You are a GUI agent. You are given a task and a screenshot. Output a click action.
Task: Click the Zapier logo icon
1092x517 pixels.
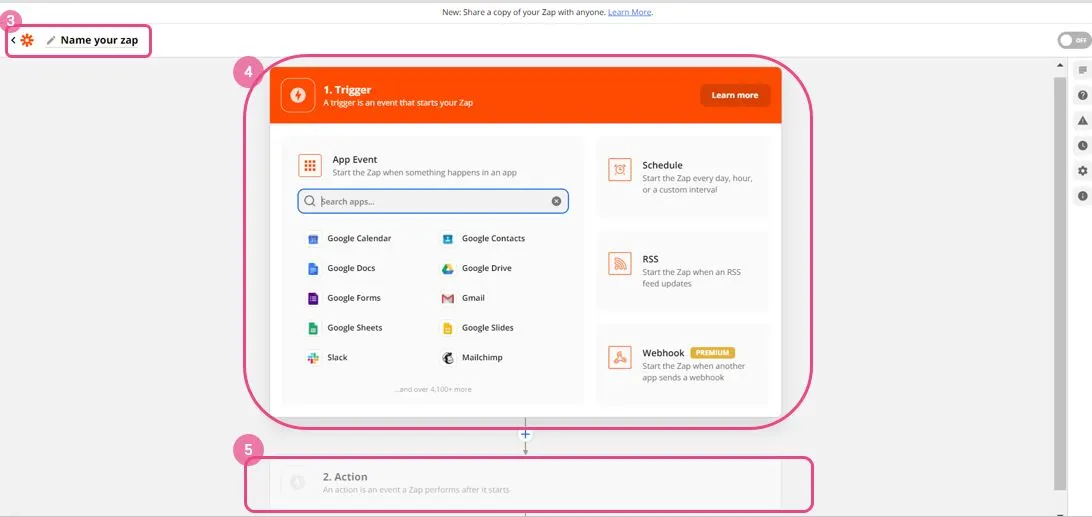(27, 40)
